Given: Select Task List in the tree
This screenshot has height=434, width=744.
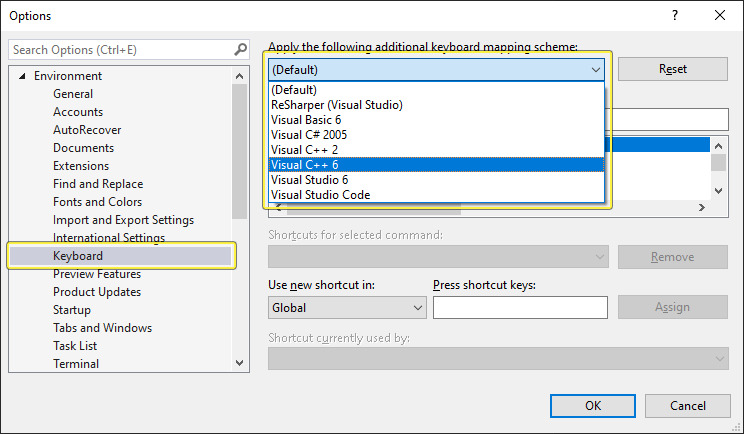Looking at the screenshot, I should click(75, 346).
